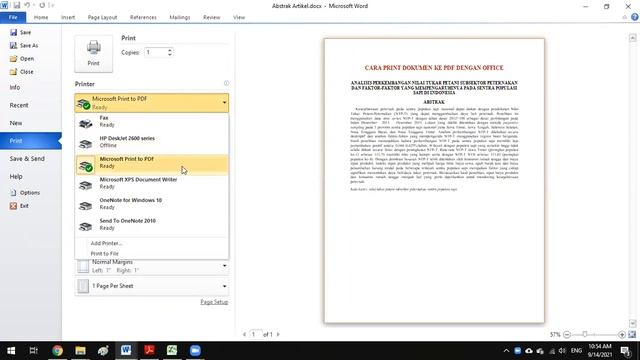Show hidden system tray icons
Image resolution: width=640 pixels, height=360 pixels.
pyautogui.click(x=506, y=351)
